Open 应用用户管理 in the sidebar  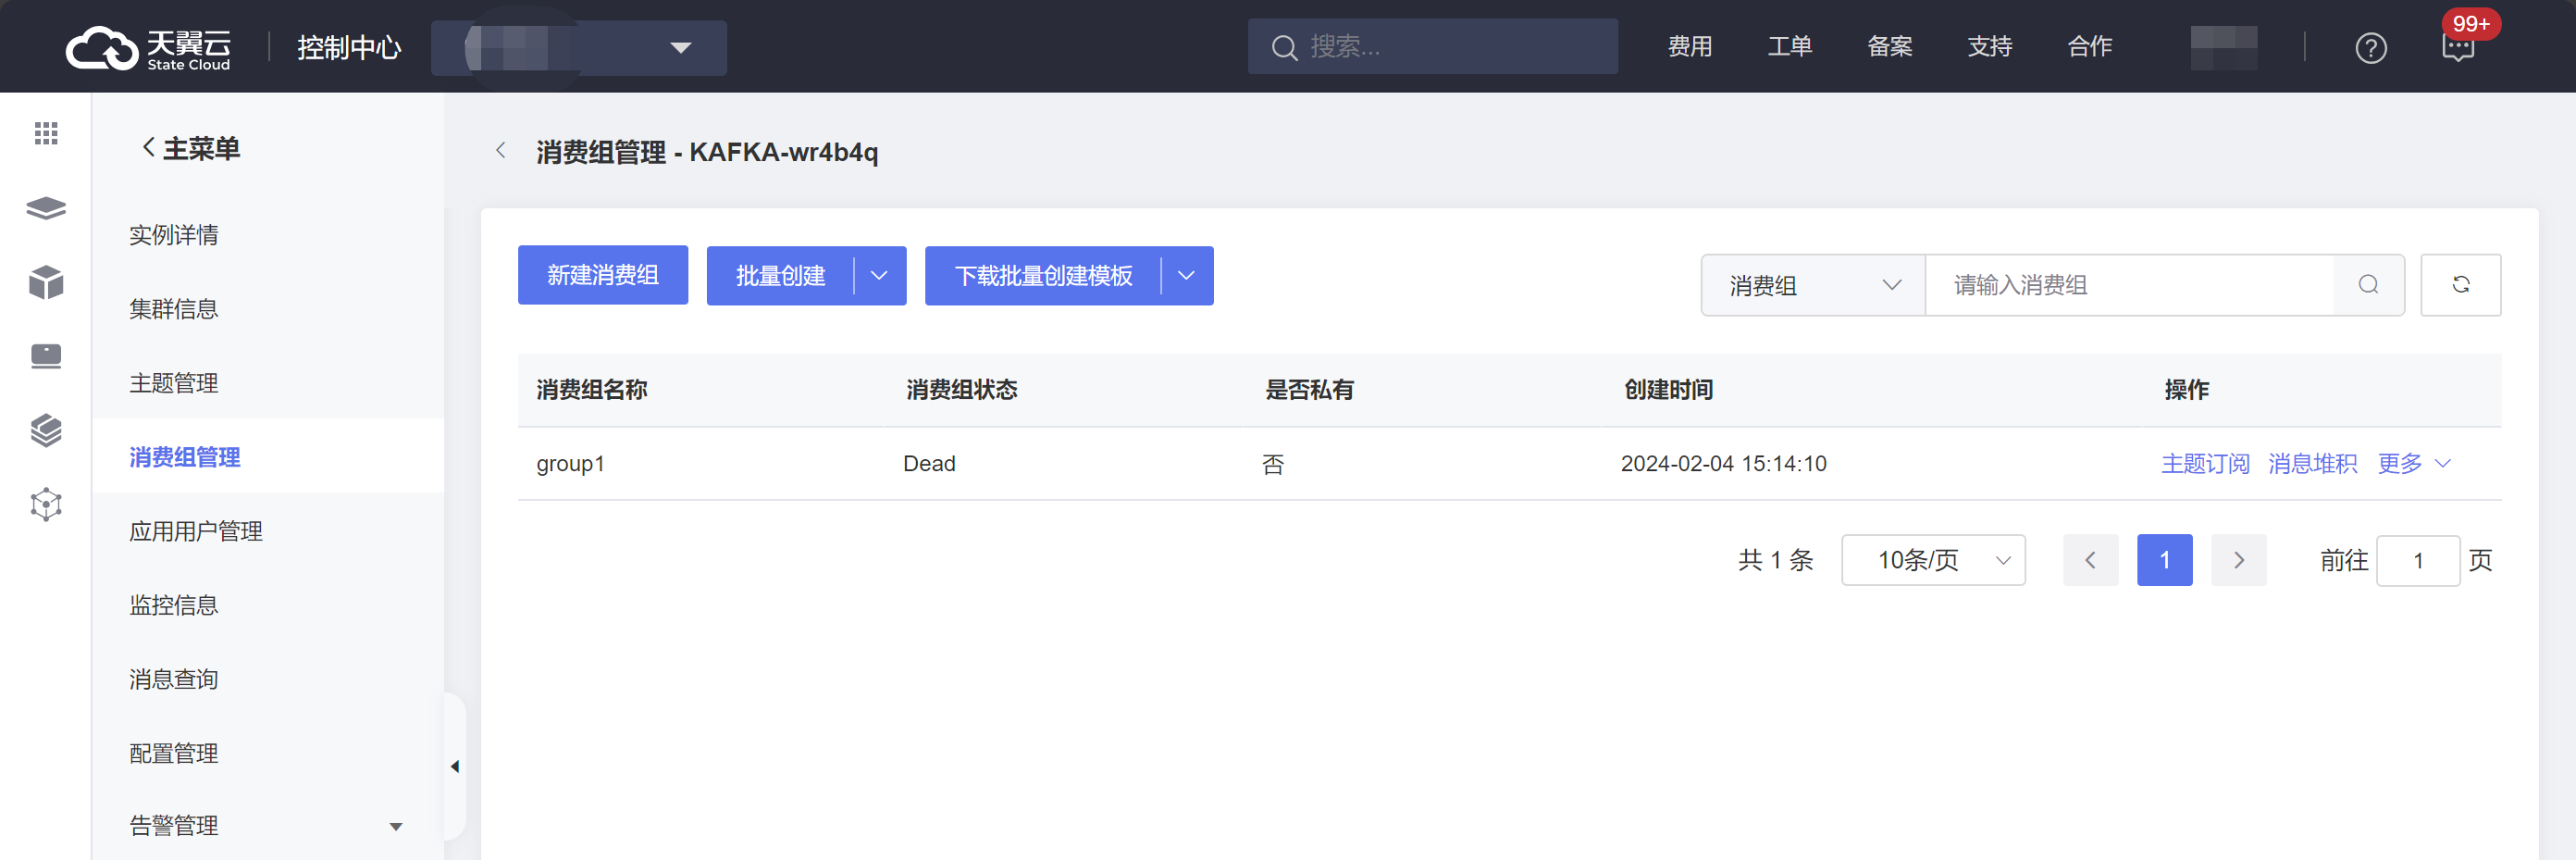click(196, 531)
